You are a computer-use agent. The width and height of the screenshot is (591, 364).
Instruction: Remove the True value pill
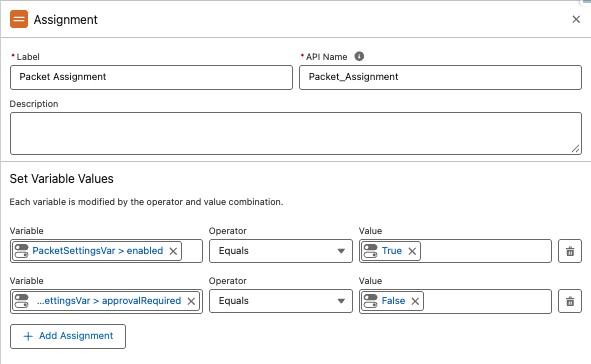[412, 251]
